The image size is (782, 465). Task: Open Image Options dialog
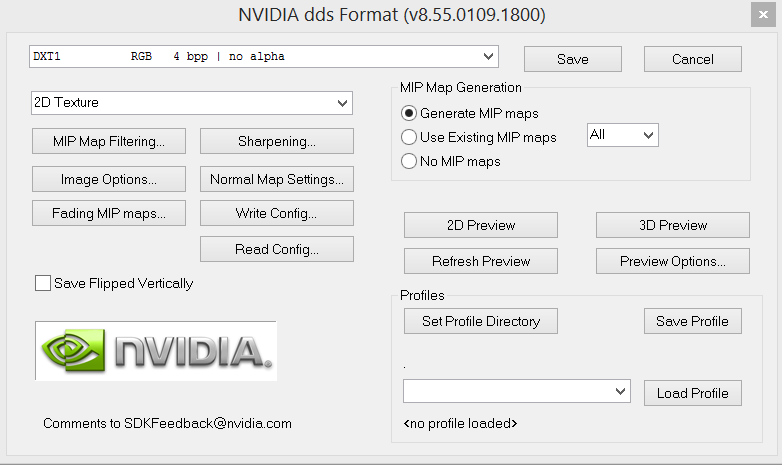(x=109, y=179)
